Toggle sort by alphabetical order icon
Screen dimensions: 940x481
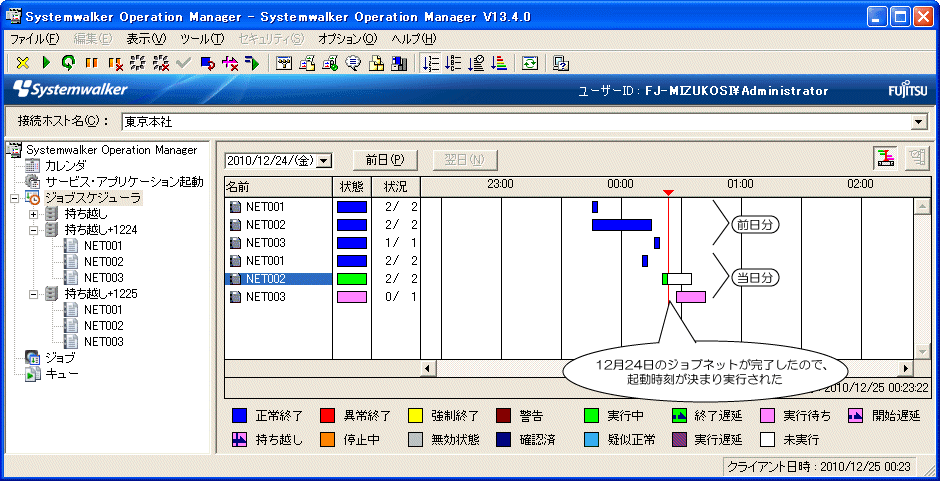(x=453, y=63)
